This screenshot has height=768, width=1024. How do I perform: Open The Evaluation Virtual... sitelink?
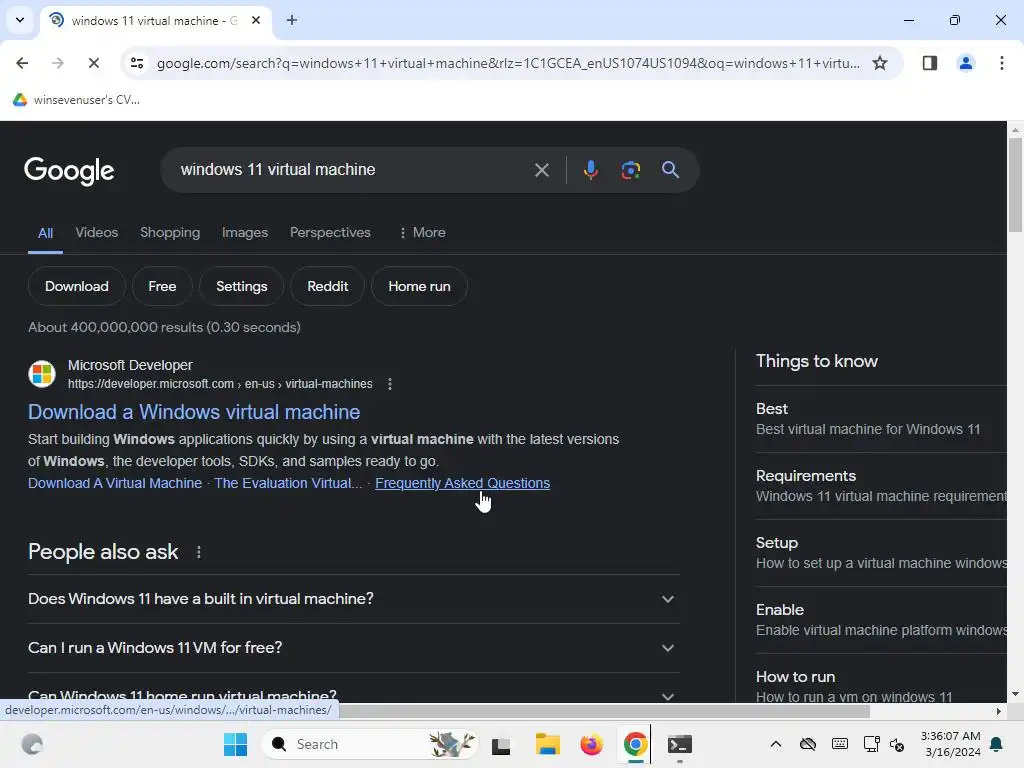(288, 483)
